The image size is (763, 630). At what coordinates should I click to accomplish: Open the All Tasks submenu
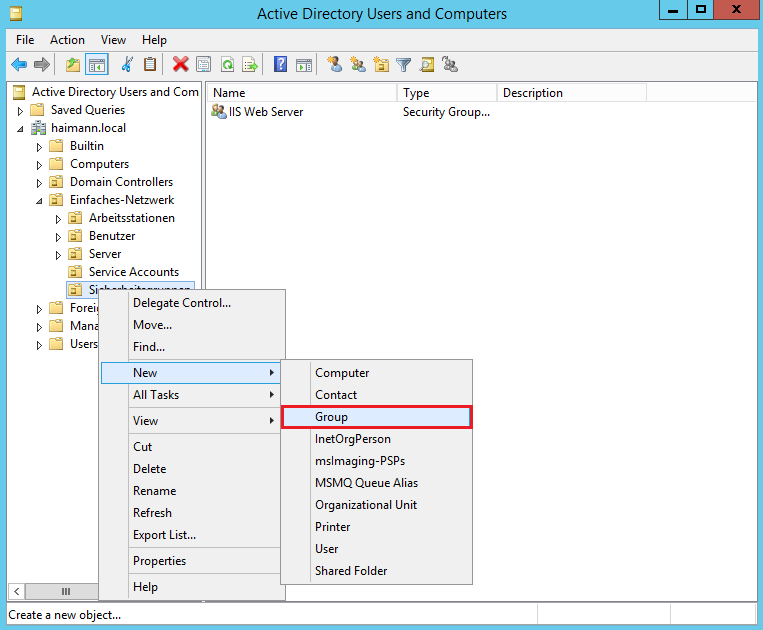pos(191,395)
